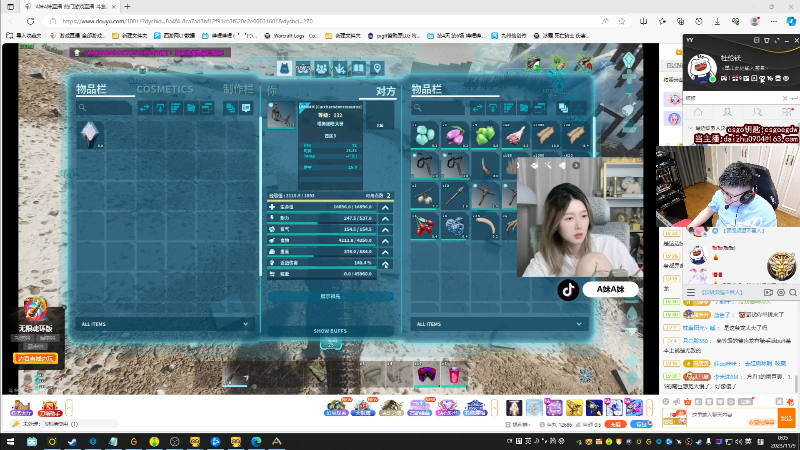The image size is (800, 450).
Task: Expand right ALL ITEMS filter dropdown
Action: [x=499, y=324]
